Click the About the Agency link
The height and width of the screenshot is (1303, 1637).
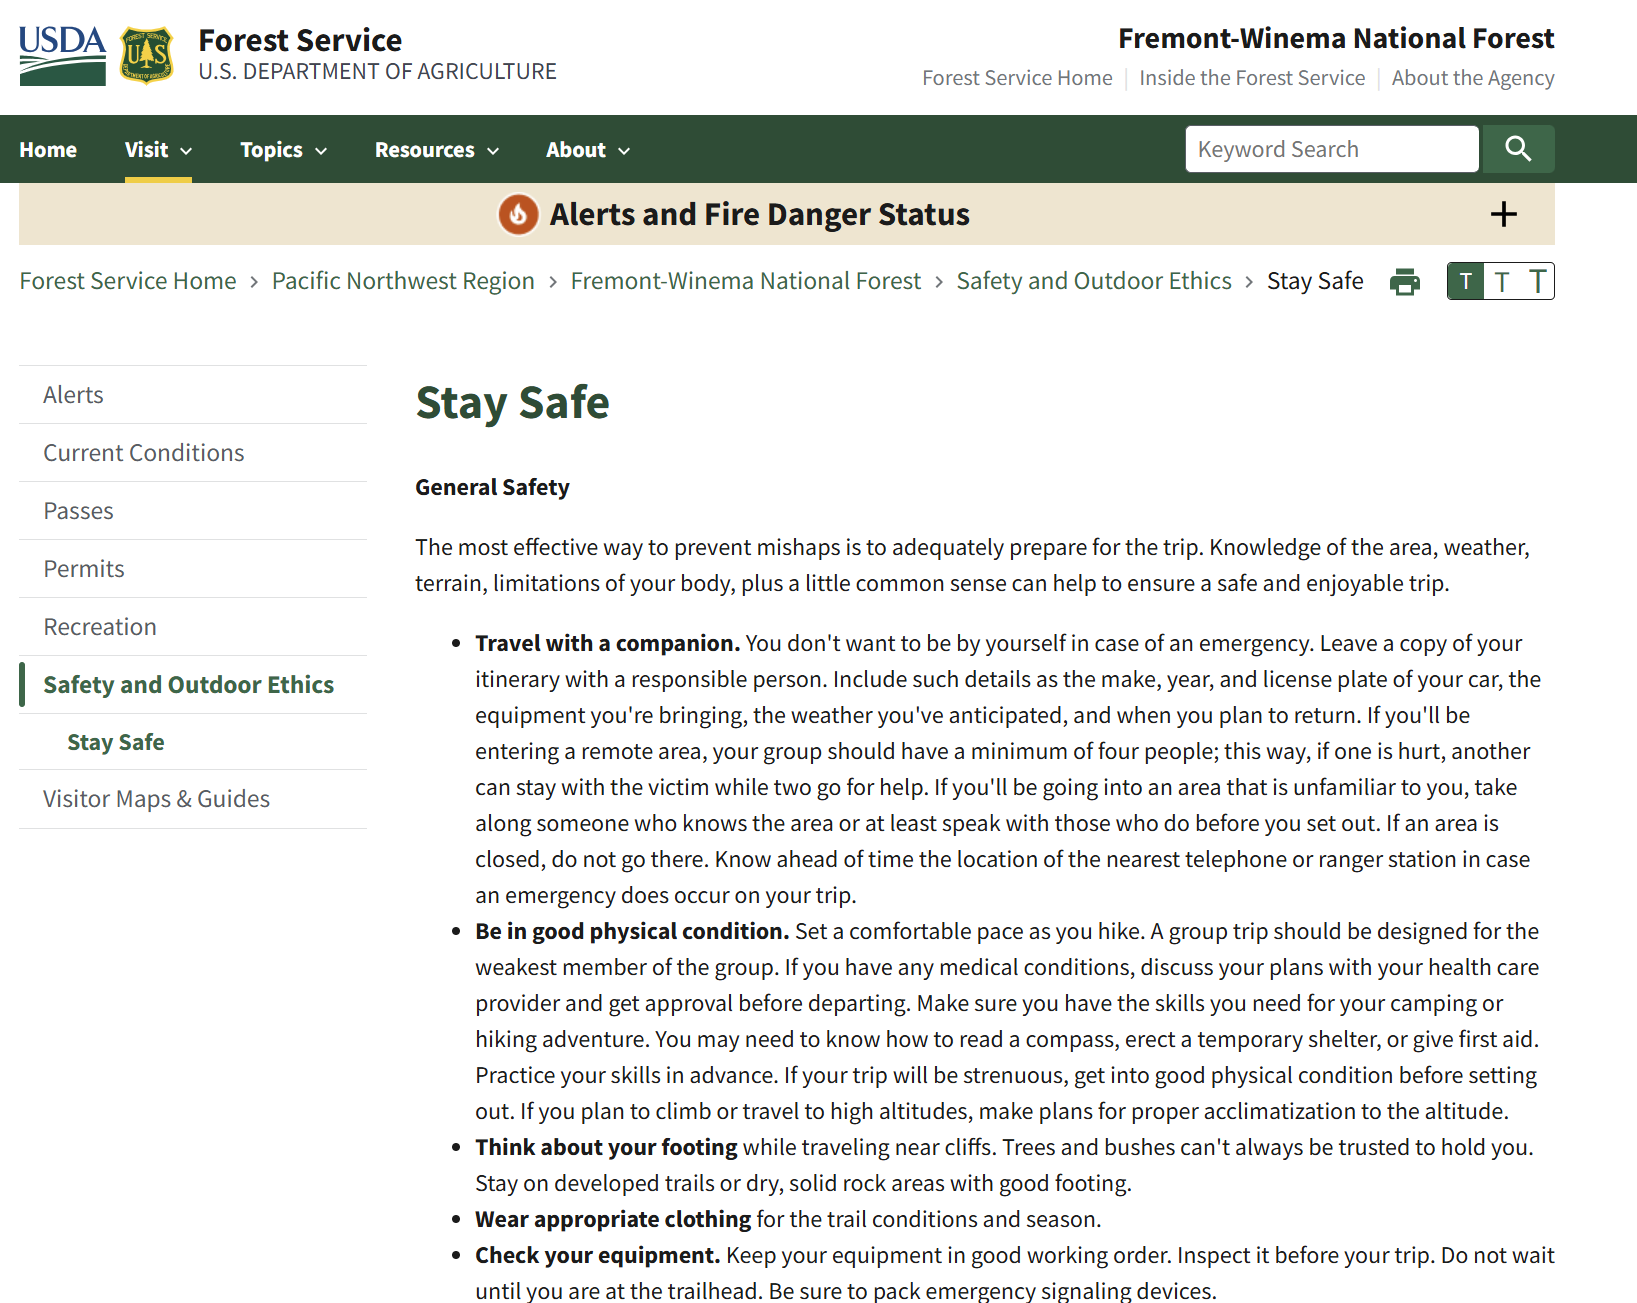point(1472,78)
